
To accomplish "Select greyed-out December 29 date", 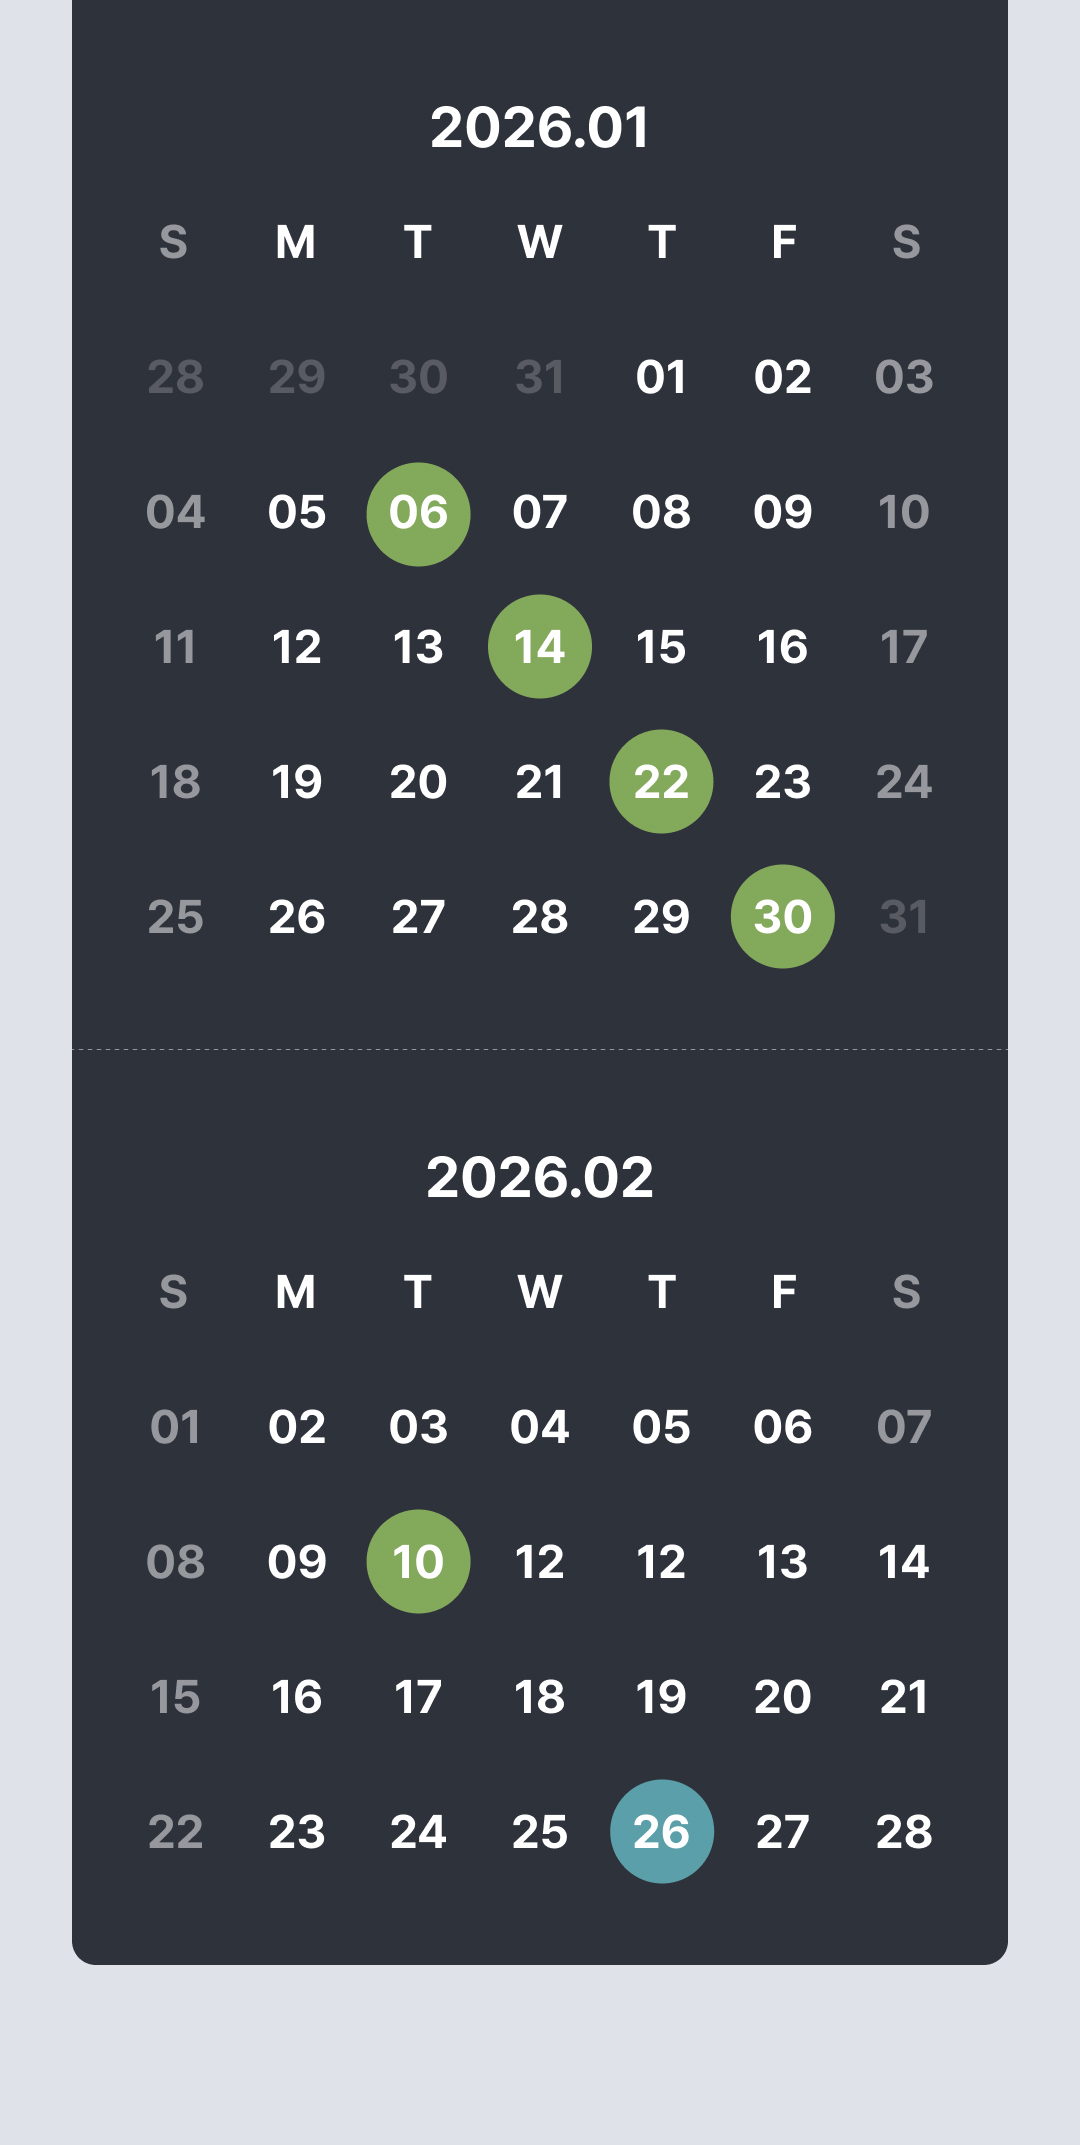I will (297, 378).
